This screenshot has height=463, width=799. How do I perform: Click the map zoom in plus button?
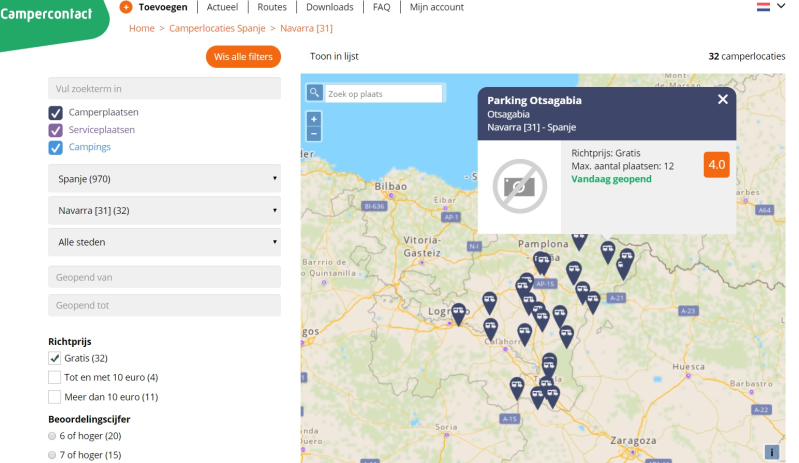314,119
